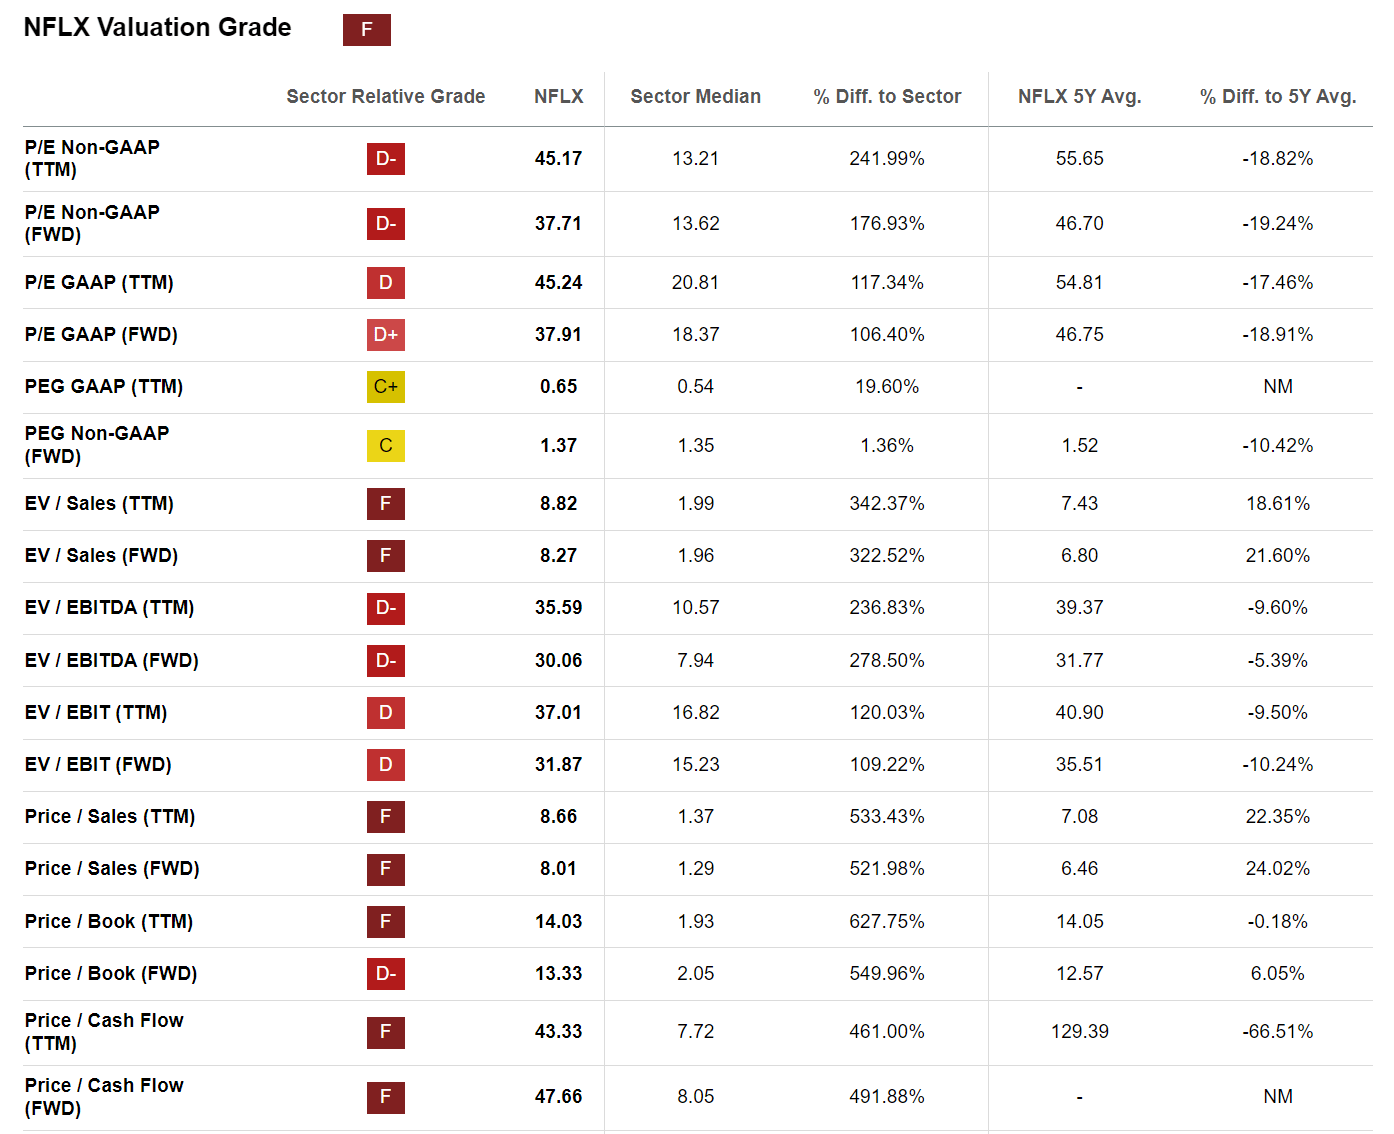Click the % Diff. to Sector column header

887,97
